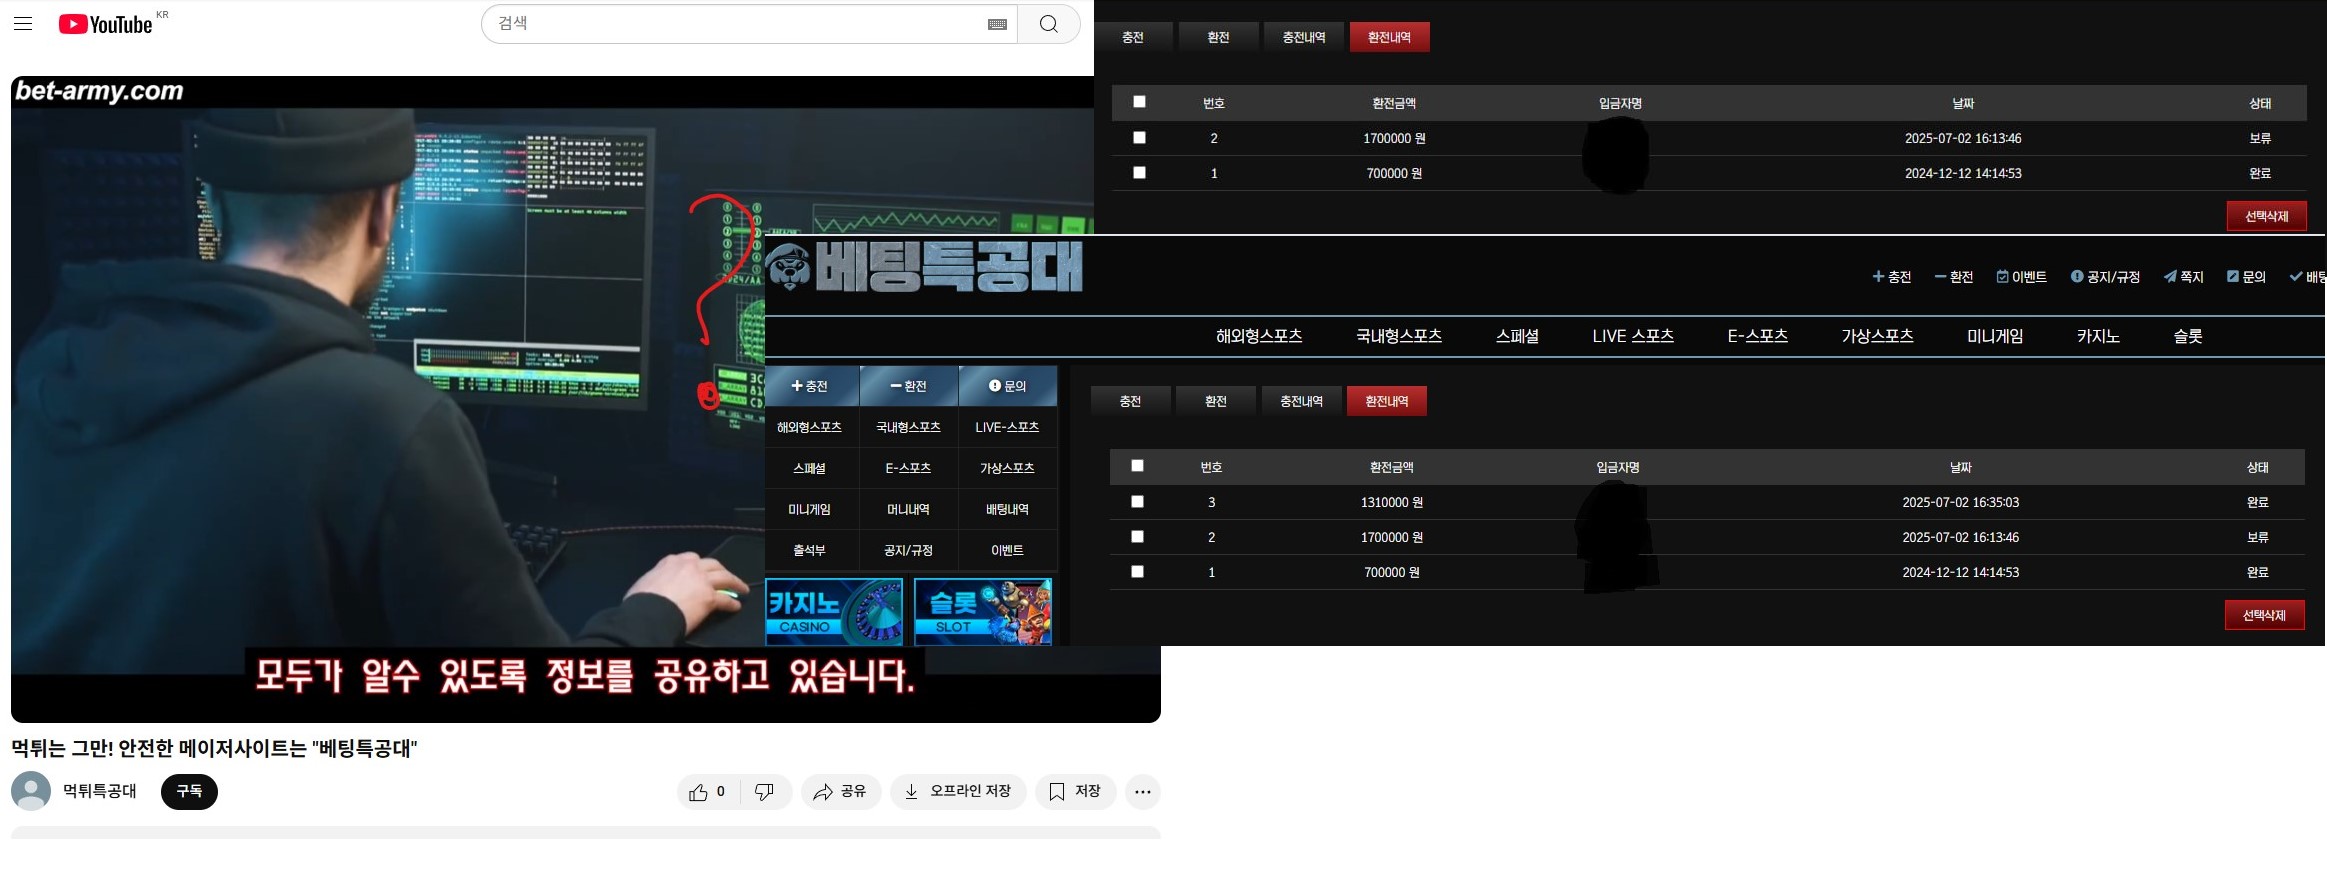The image size is (2327, 872).
Task: Open 베팅내역 in the left grid
Action: click(1008, 509)
